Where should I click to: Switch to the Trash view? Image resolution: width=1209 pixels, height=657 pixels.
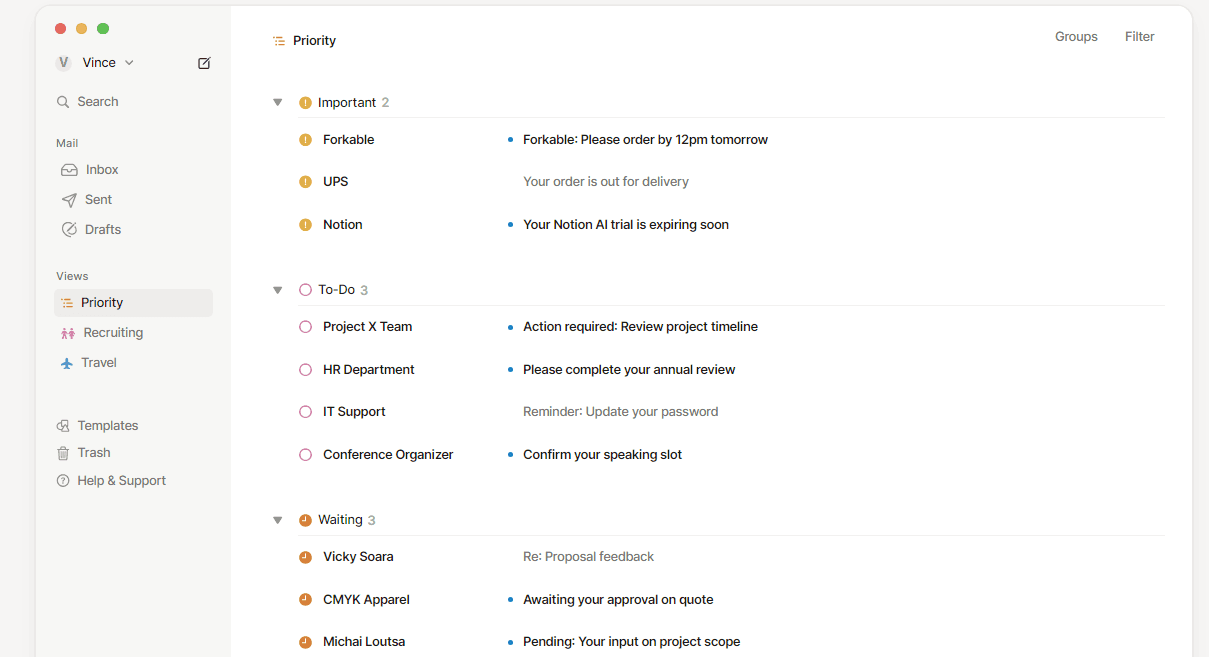(x=92, y=452)
